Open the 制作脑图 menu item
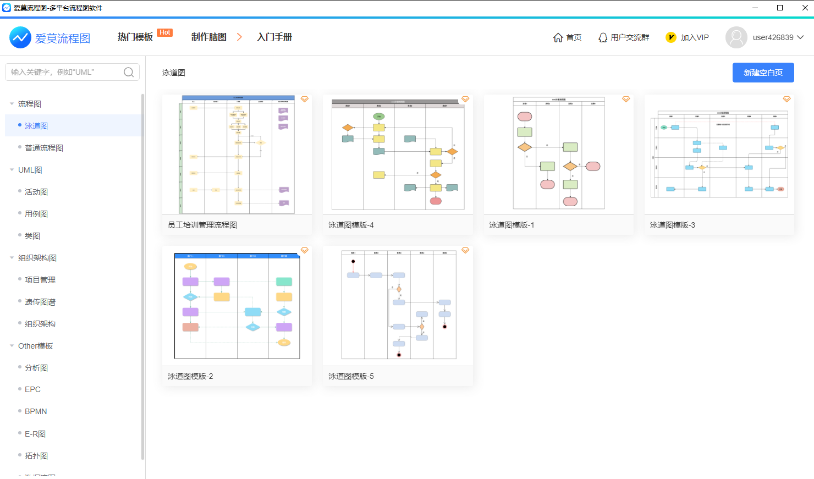The image size is (814, 479). click(209, 37)
